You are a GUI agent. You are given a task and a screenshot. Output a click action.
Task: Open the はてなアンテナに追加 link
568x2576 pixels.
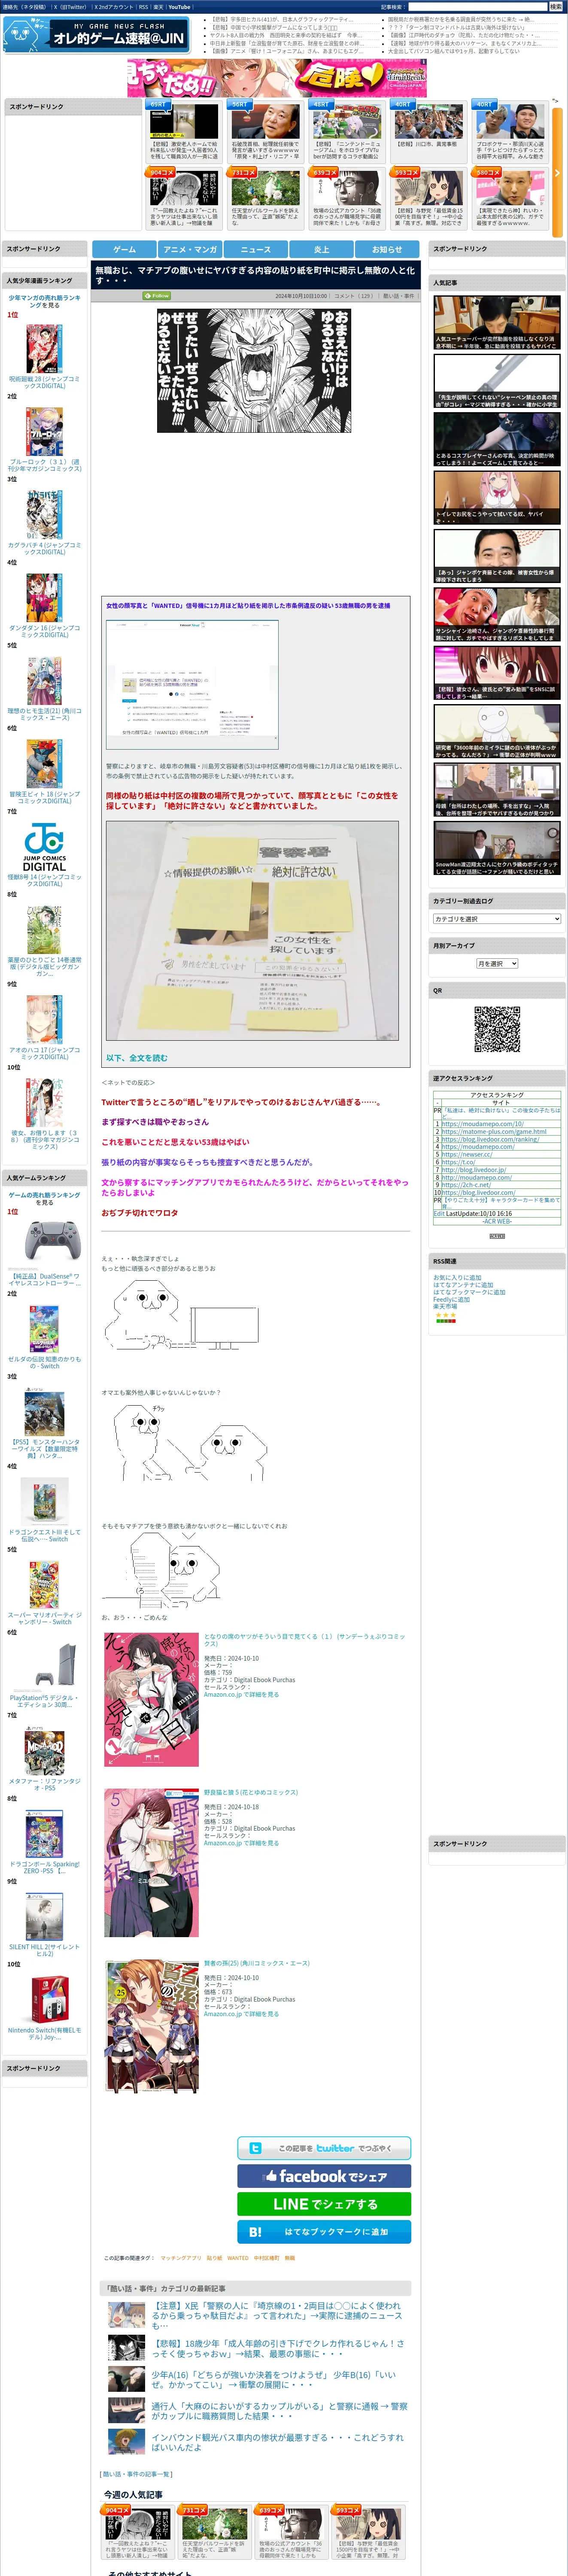pos(463,1285)
